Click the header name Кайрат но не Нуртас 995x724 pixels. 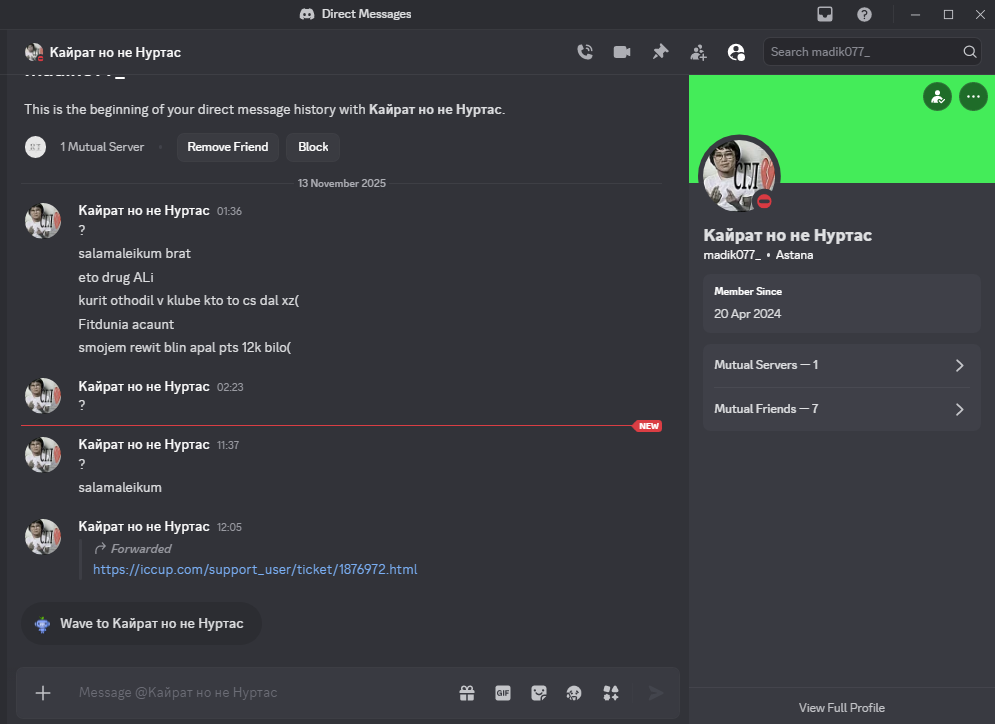115,53
